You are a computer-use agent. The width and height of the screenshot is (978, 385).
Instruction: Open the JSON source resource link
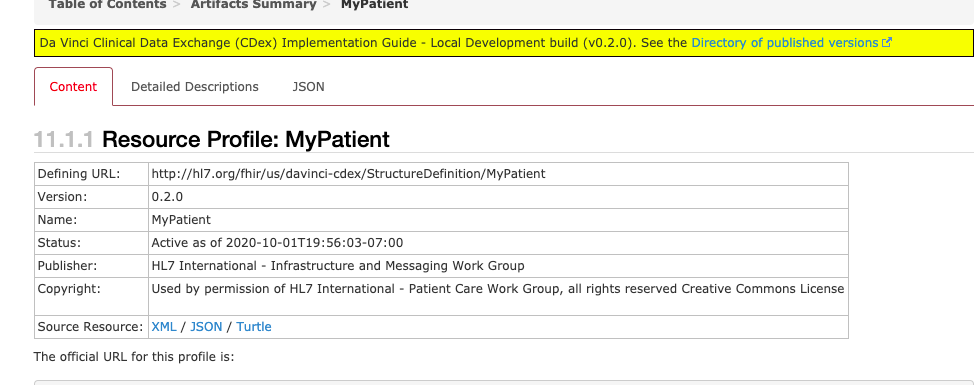pyautogui.click(x=206, y=327)
